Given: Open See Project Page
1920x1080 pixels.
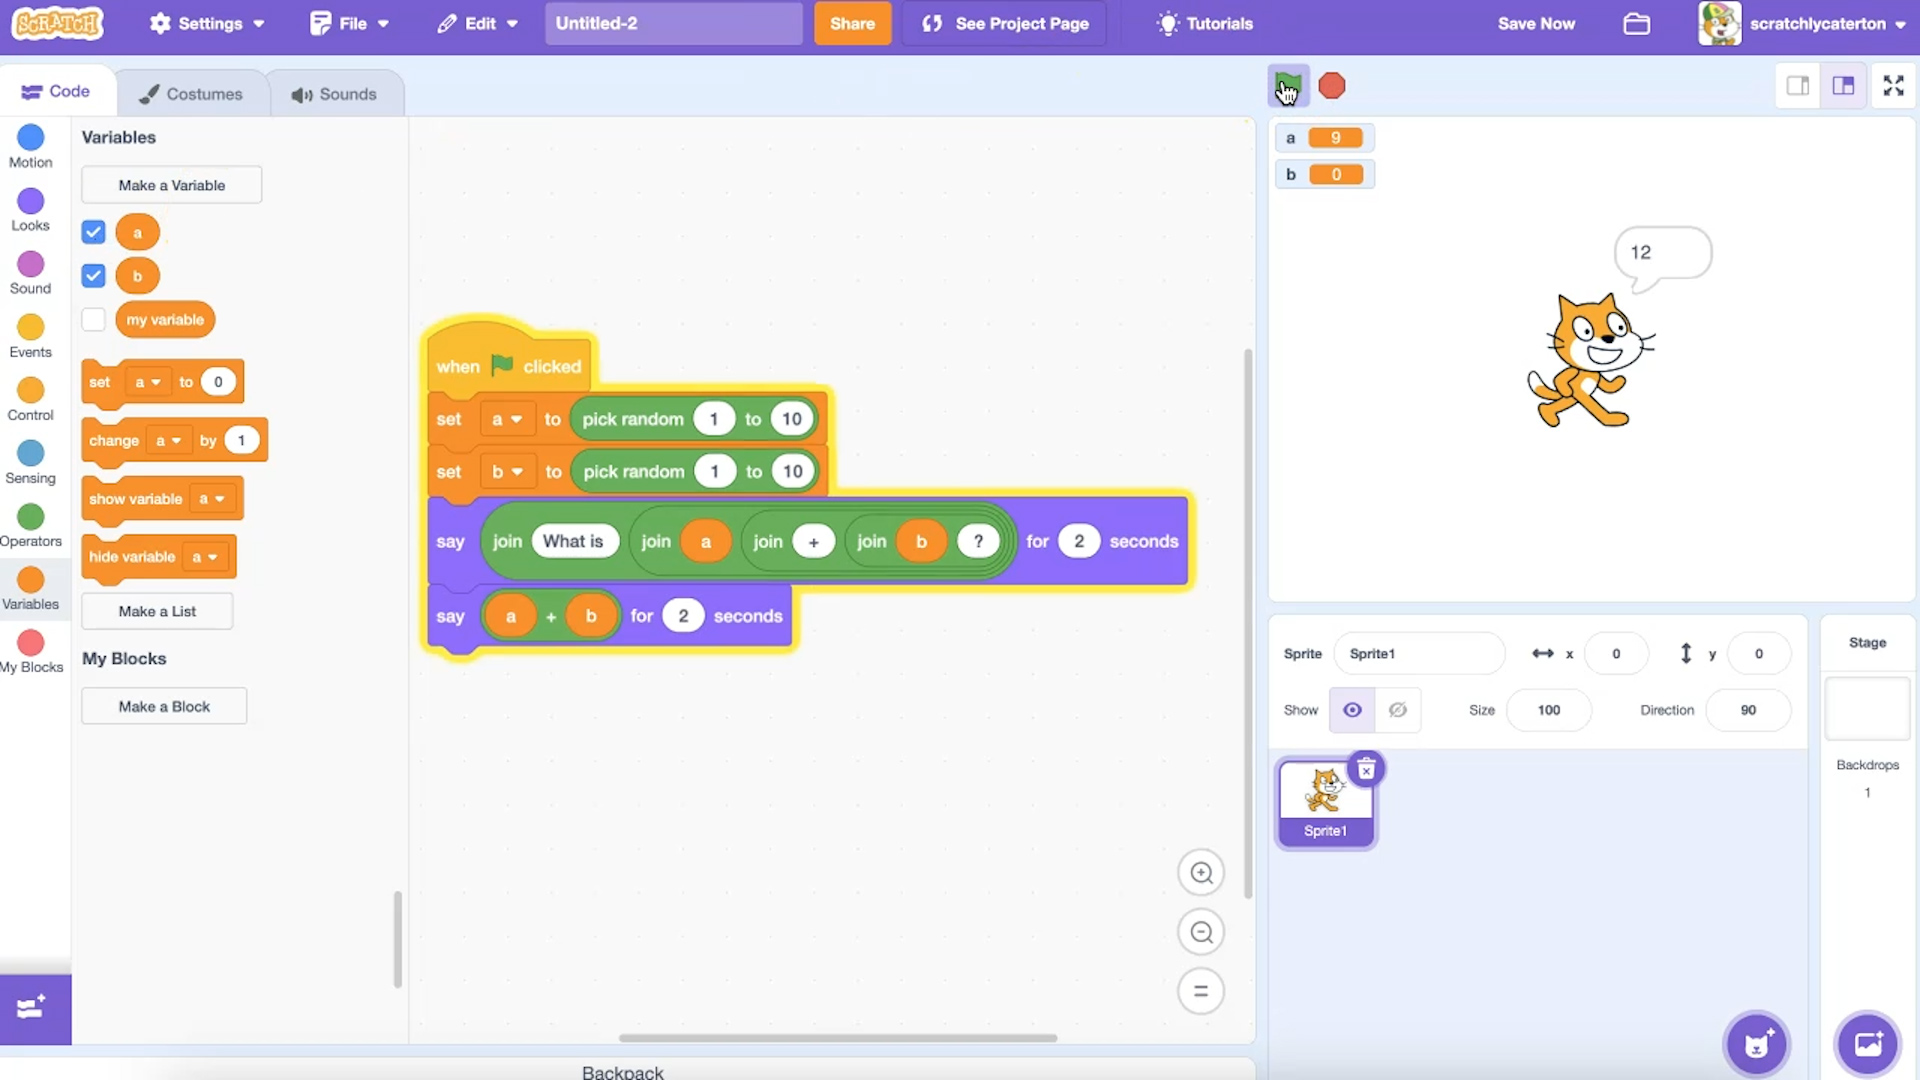Looking at the screenshot, I should (x=1005, y=23).
